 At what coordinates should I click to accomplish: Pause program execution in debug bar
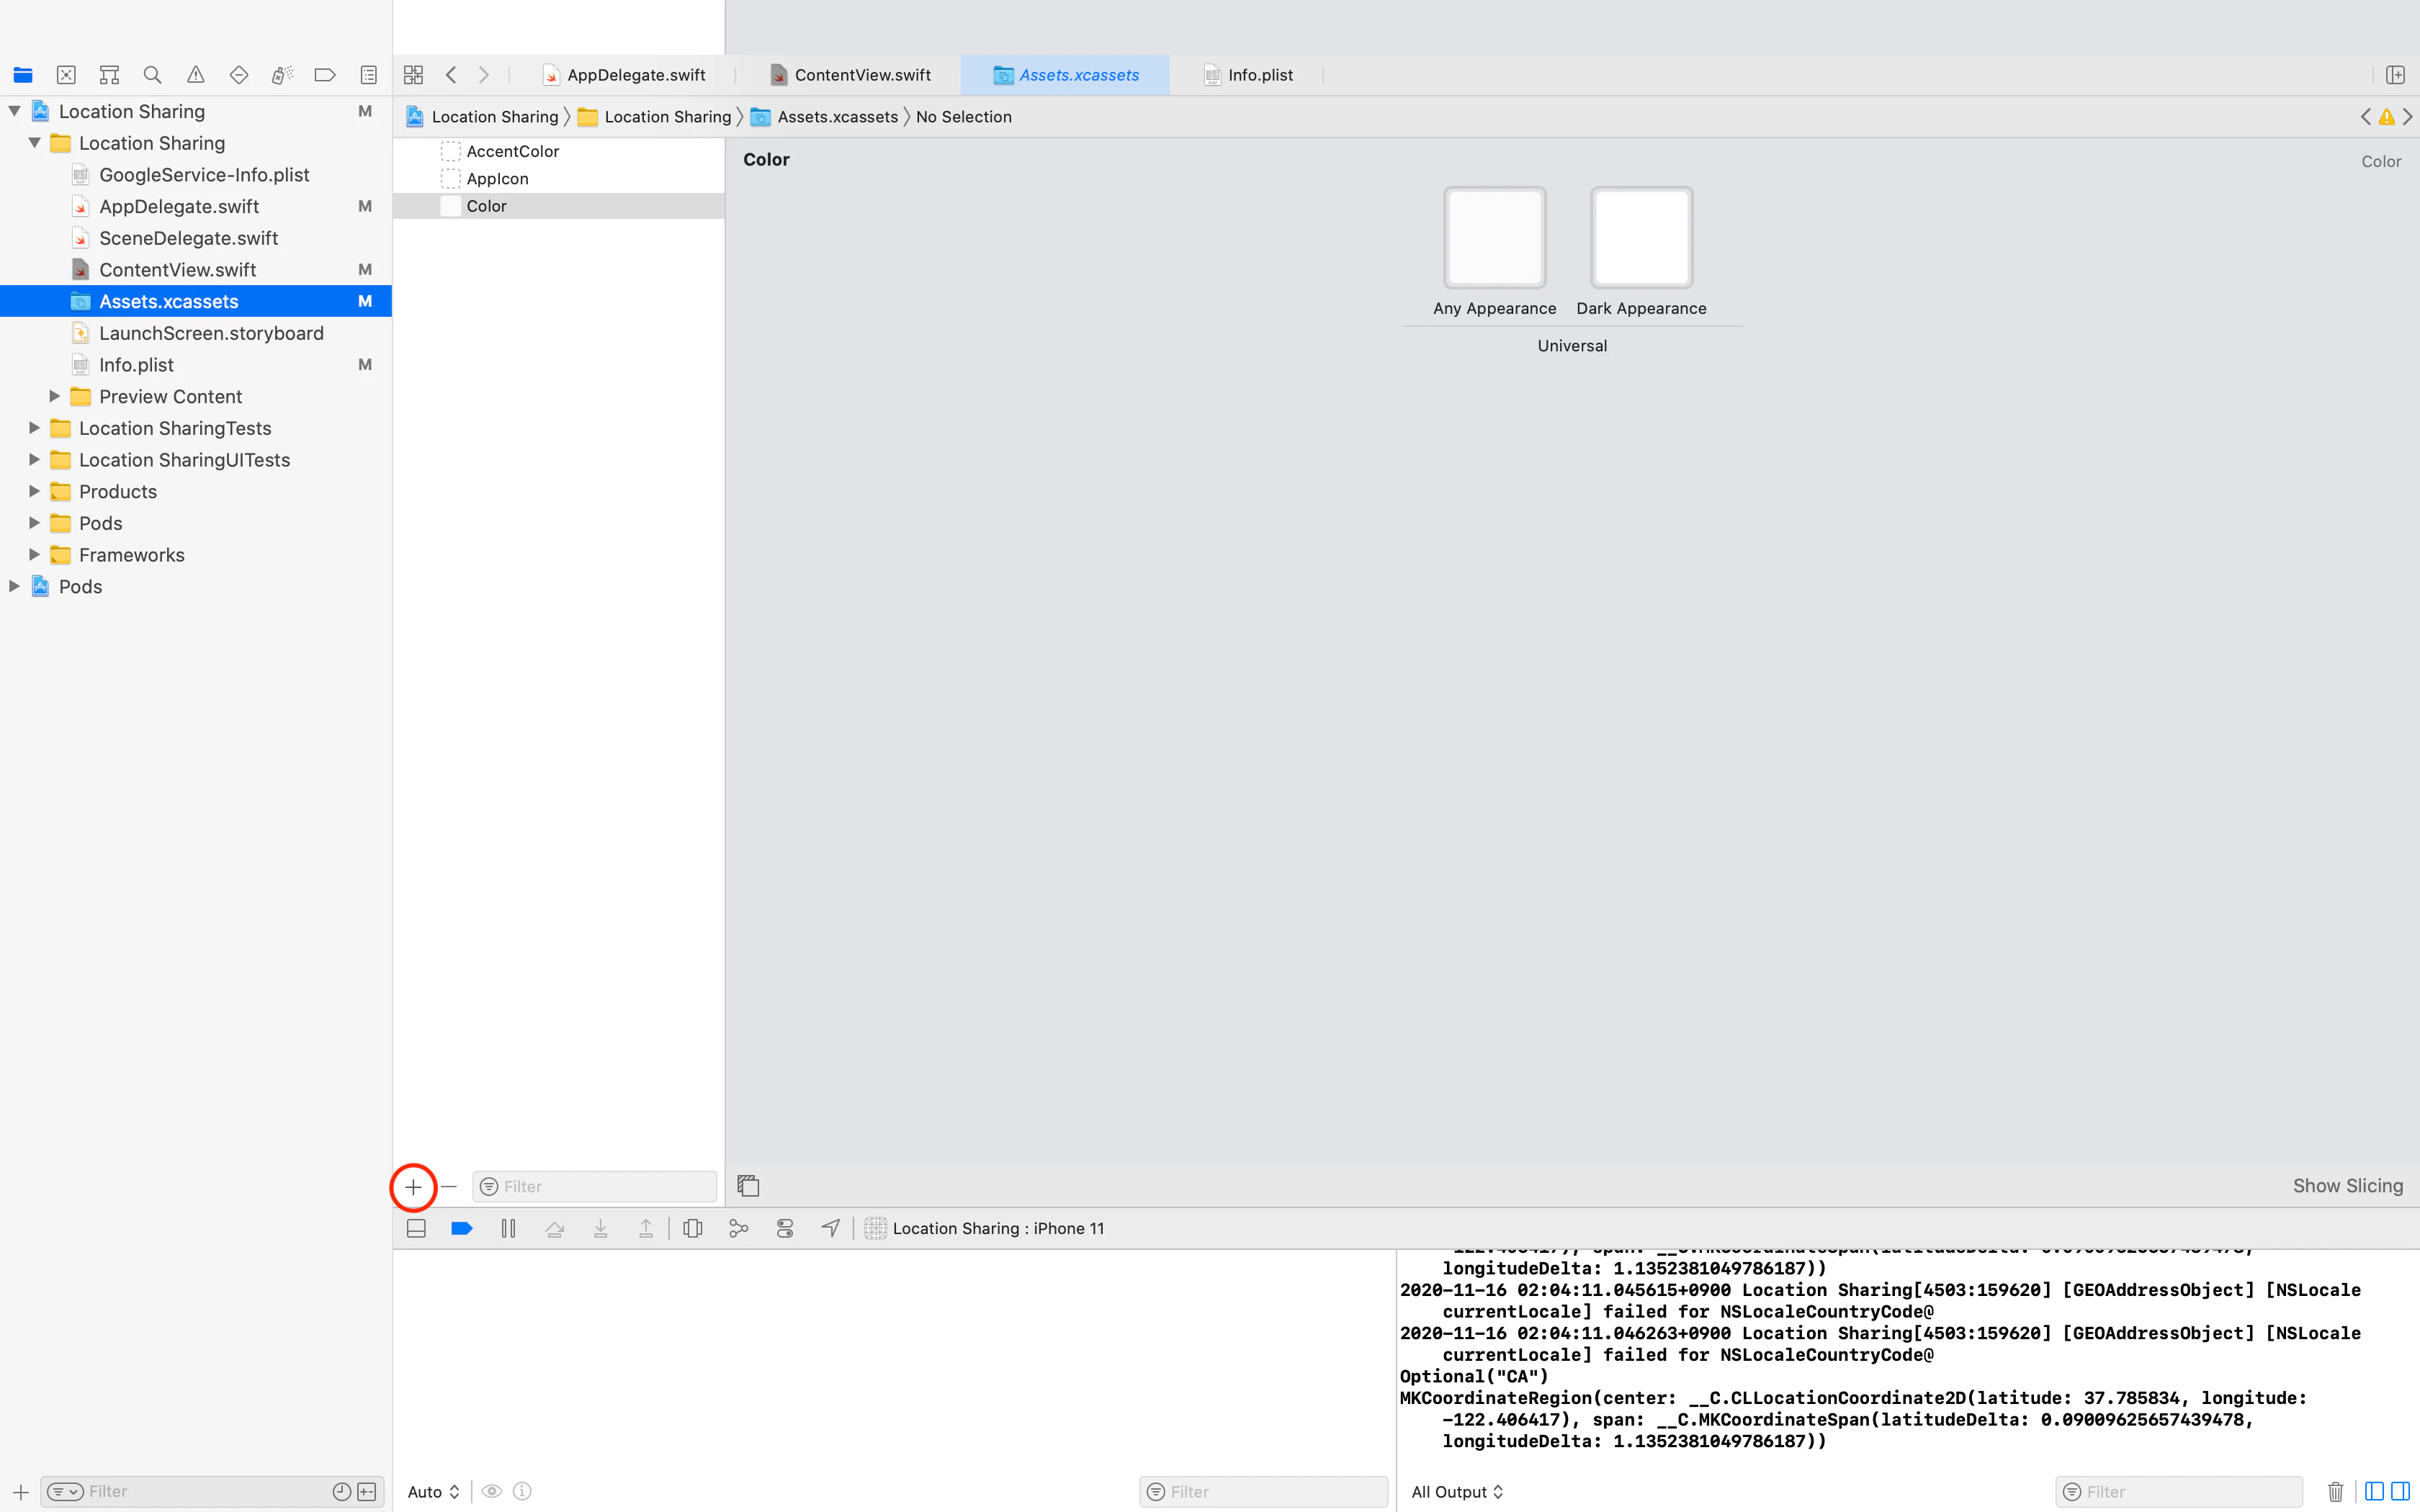(508, 1228)
